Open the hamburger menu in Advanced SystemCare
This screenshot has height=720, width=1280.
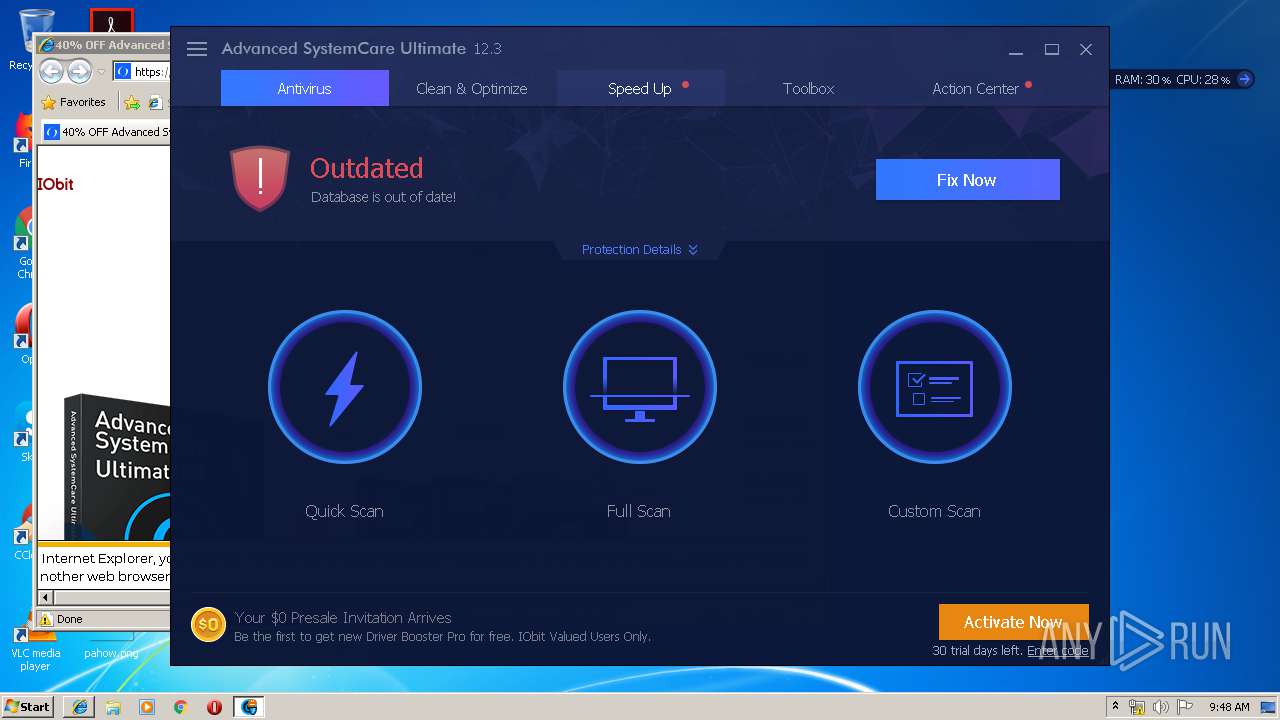197,49
